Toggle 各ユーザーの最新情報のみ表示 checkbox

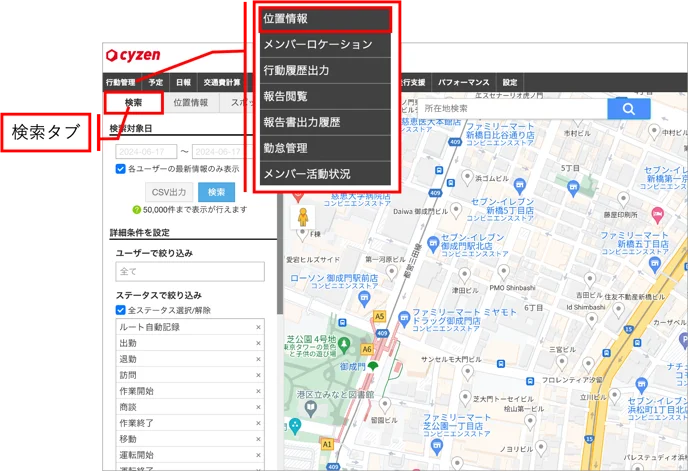[x=121, y=169]
